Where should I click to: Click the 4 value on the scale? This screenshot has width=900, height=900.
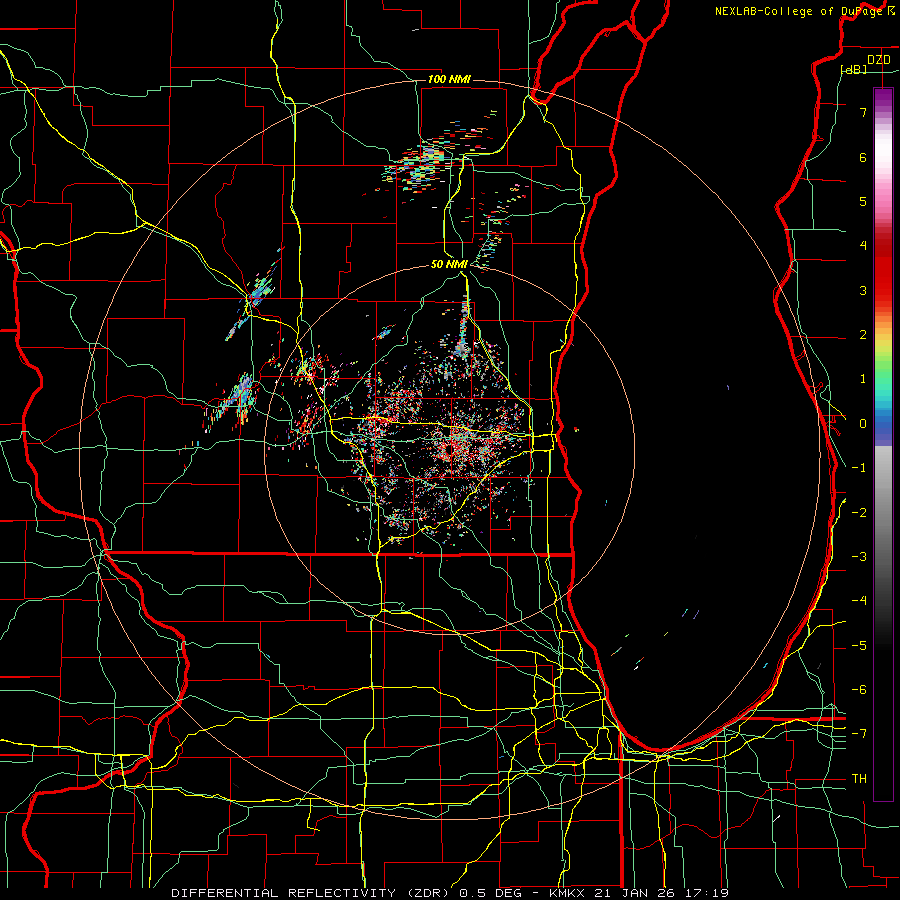tap(863, 246)
